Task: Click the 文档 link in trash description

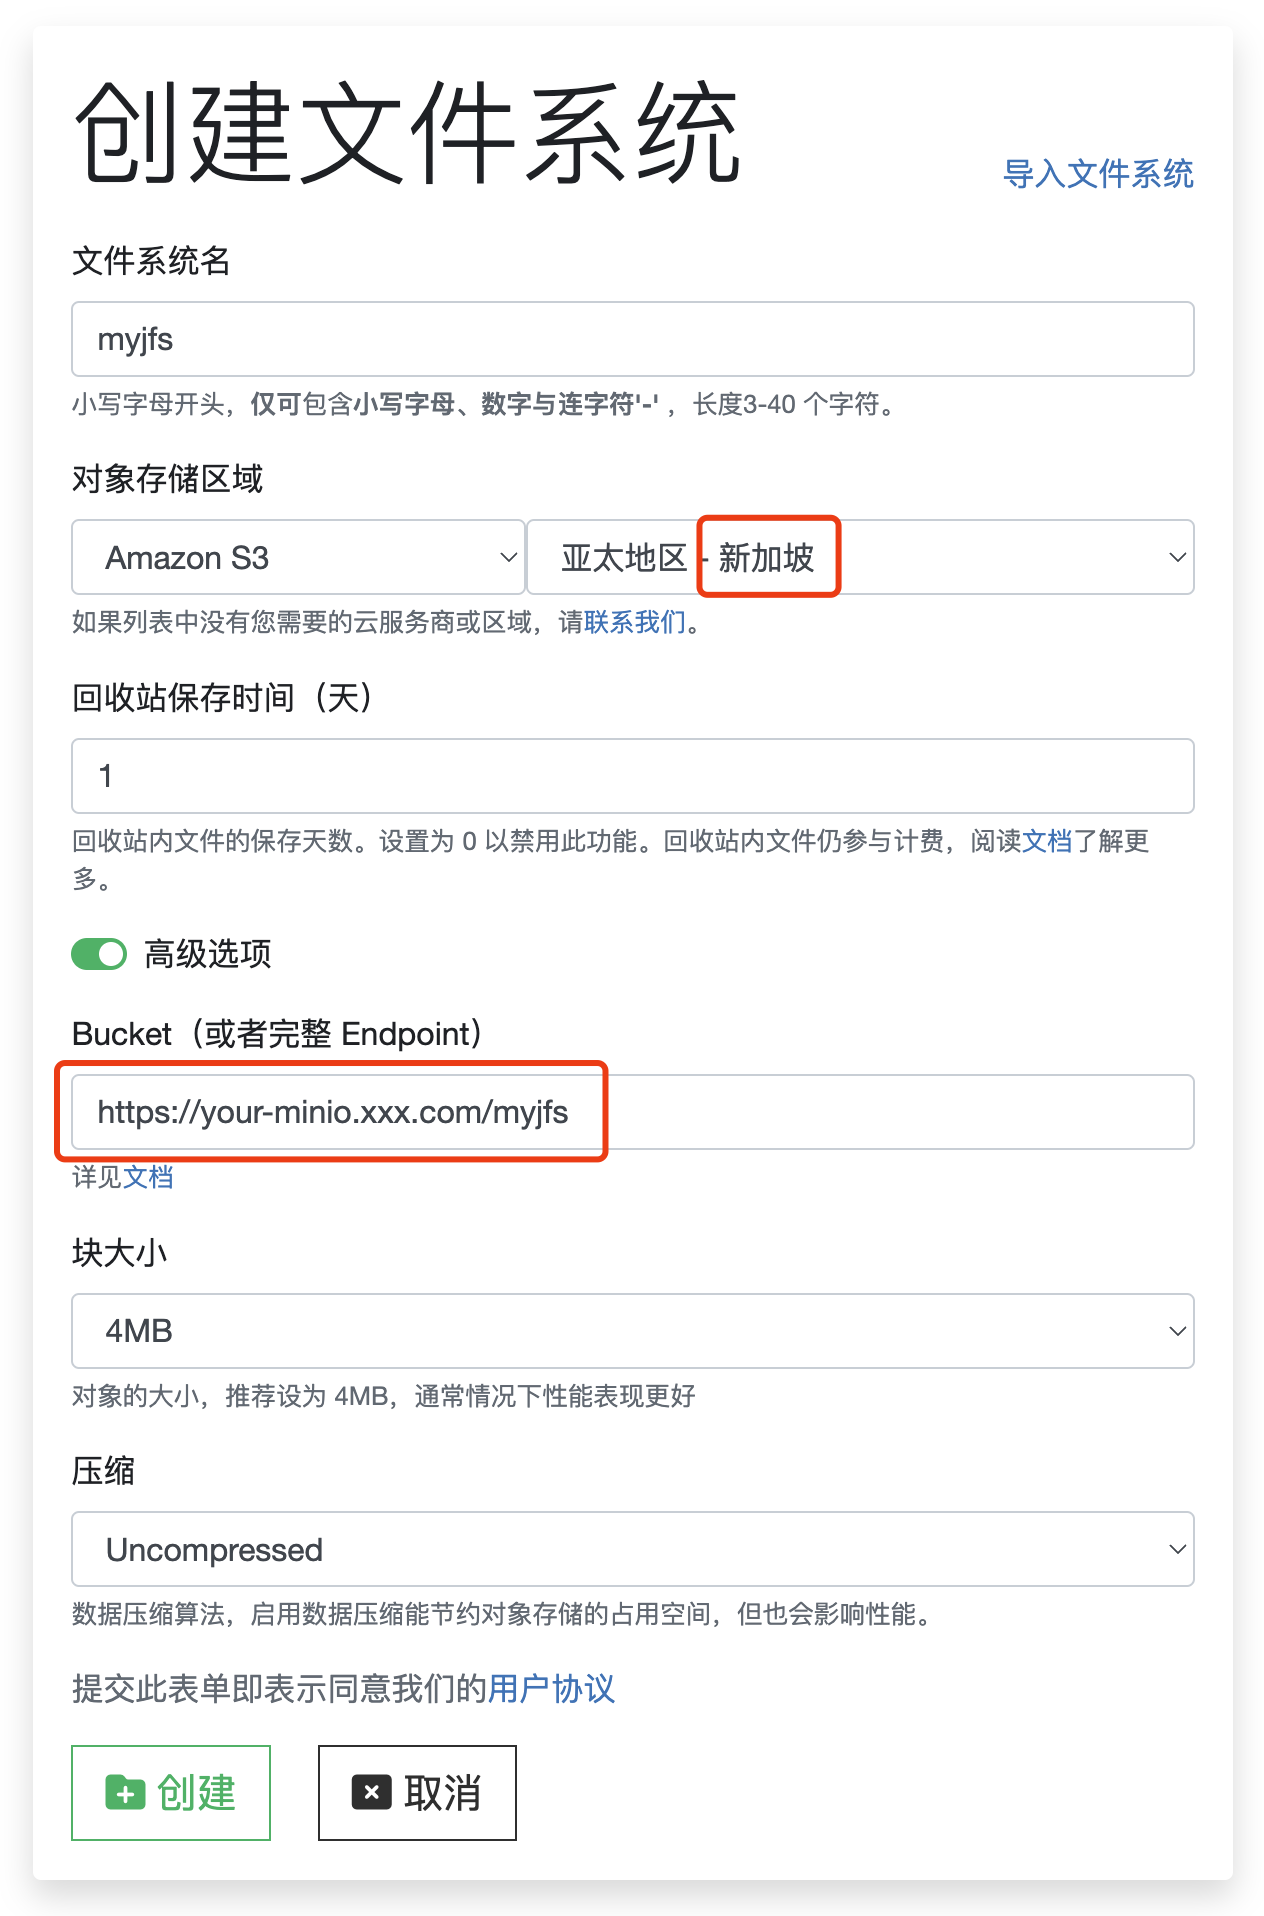Action: tap(1046, 841)
